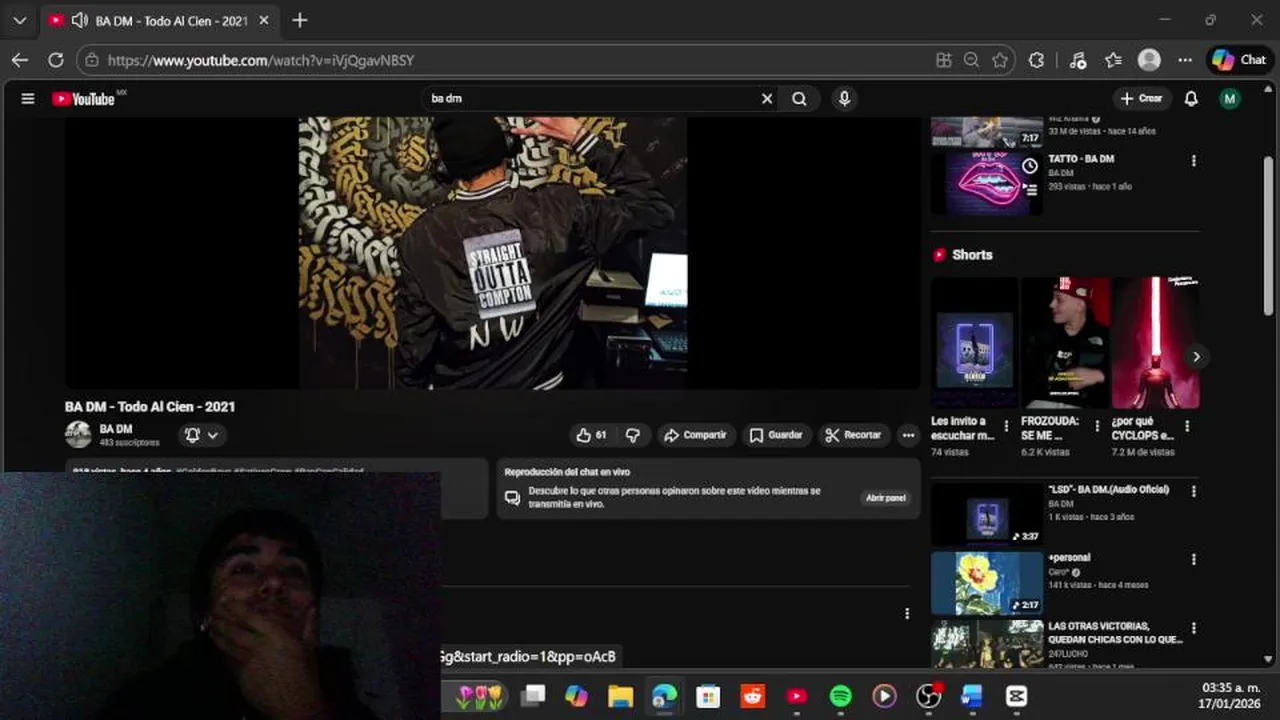This screenshot has width=1280, height=720.
Task: Open Reddit from the taskbar
Action: 753,696
